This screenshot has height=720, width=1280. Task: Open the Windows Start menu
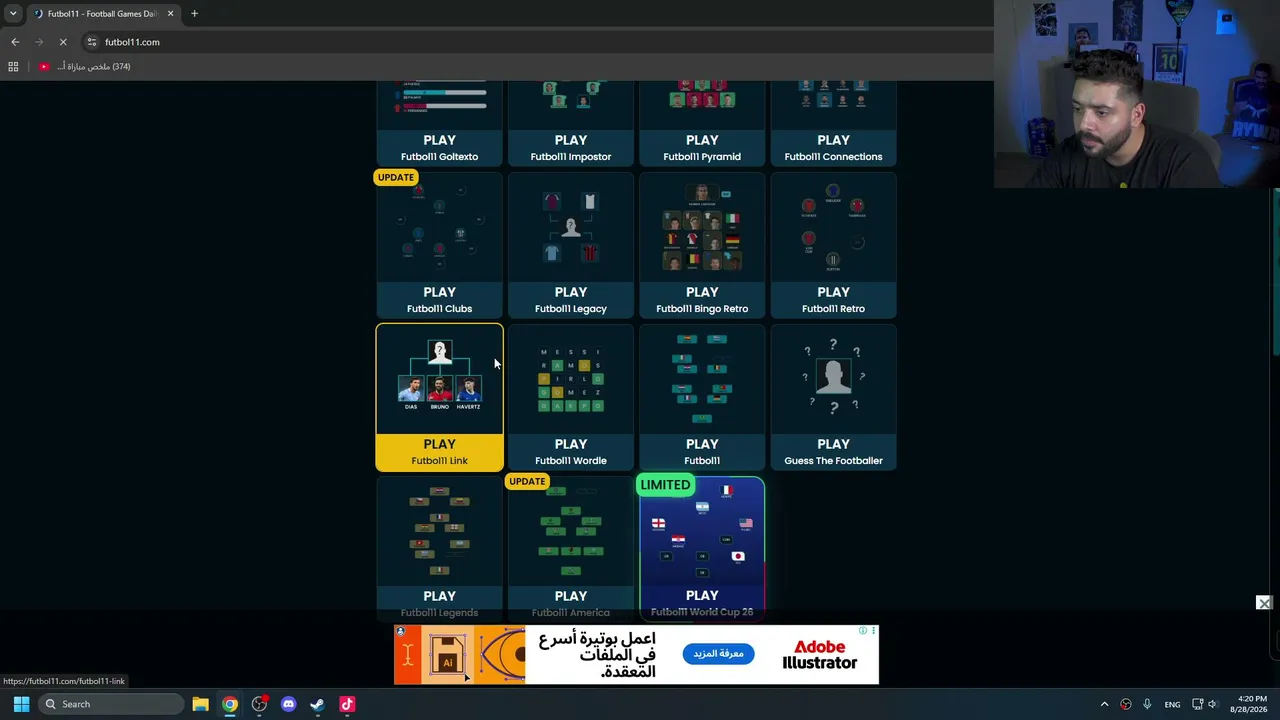(x=21, y=704)
